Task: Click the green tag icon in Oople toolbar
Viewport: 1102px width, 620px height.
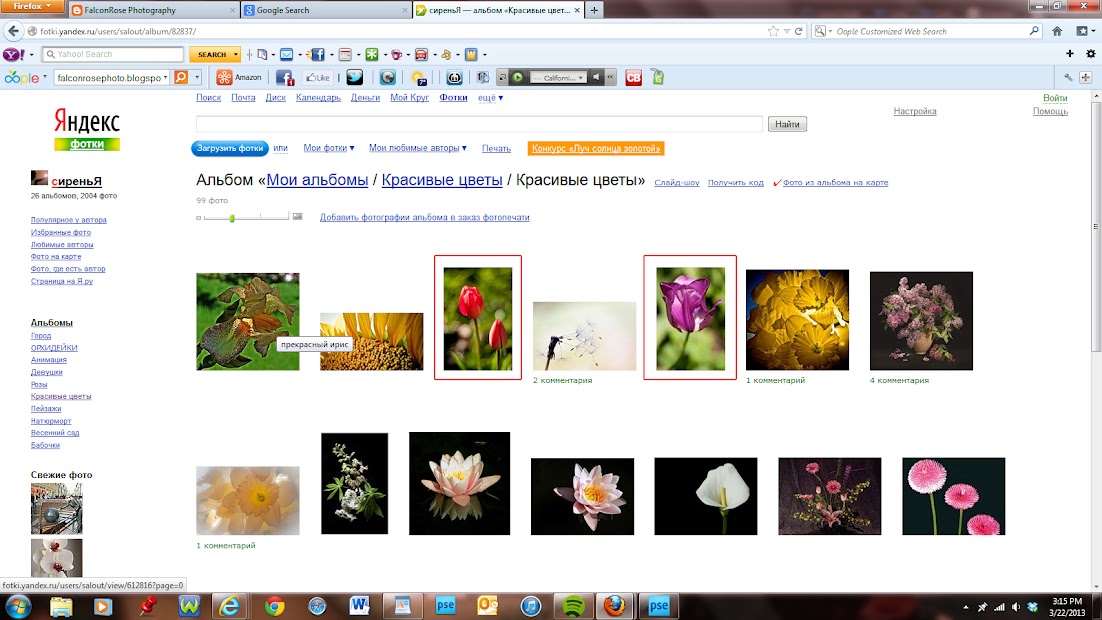Action: [x=658, y=77]
